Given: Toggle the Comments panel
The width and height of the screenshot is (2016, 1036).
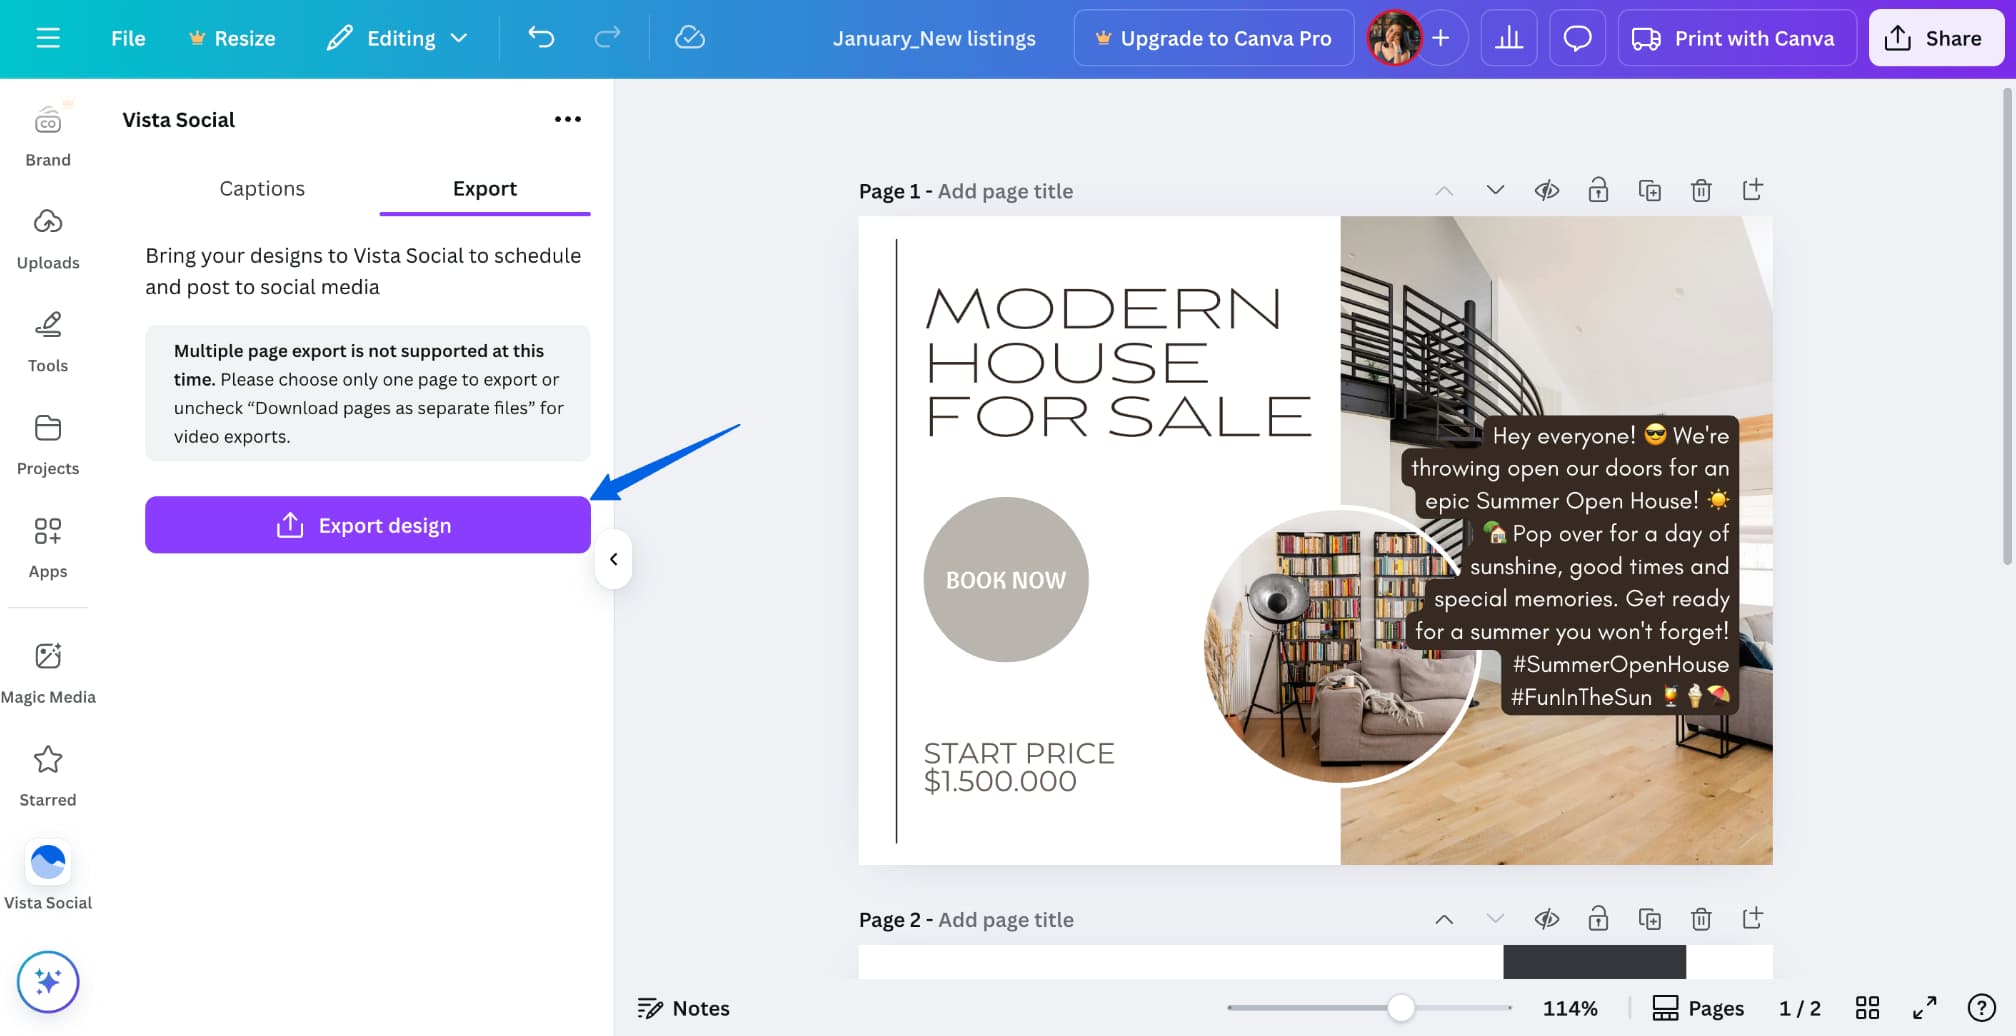Looking at the screenshot, I should [1577, 37].
